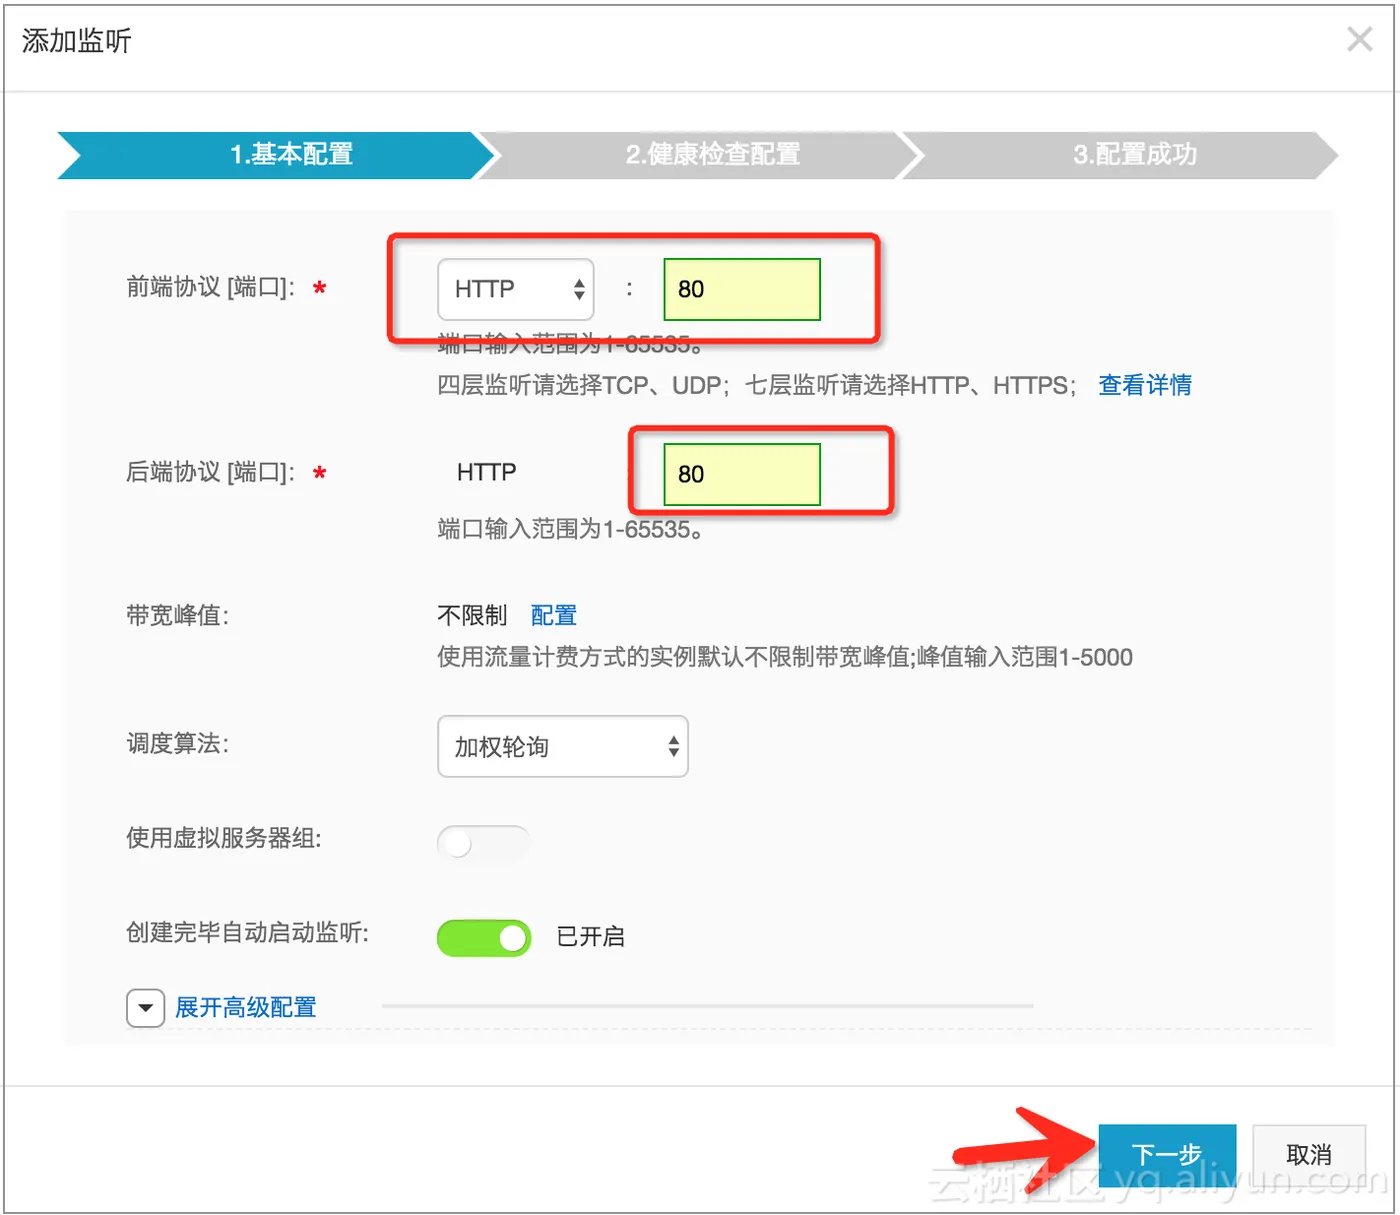
Task: Click inside the frontend port field showing 80
Action: coord(741,289)
